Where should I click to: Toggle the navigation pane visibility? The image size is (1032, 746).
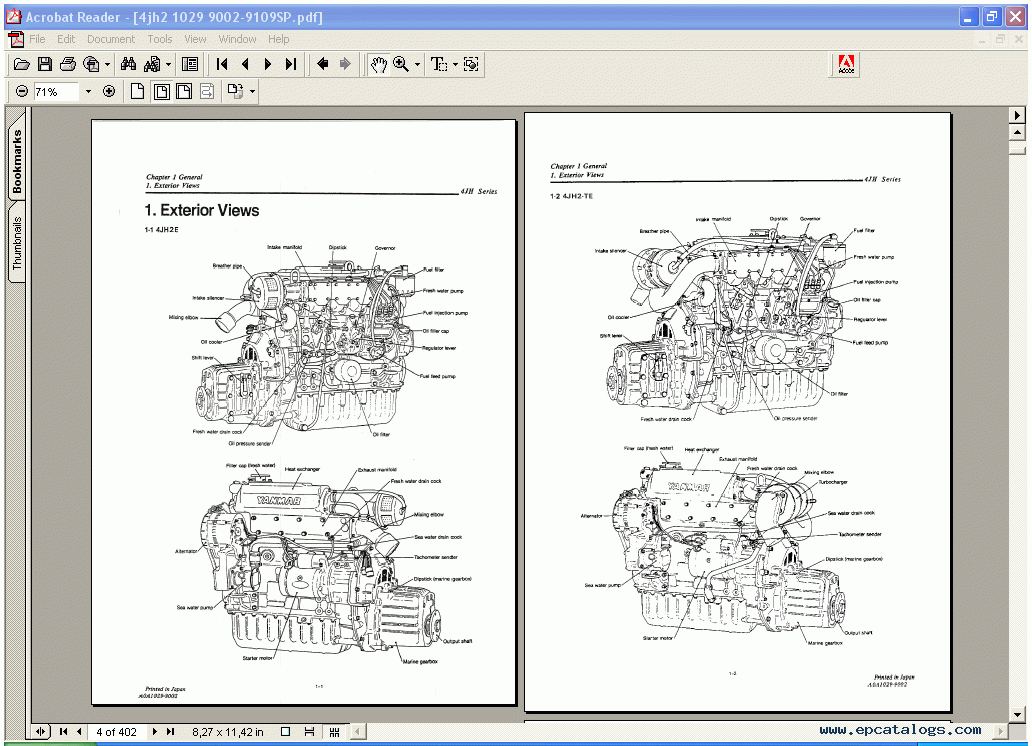[x=189, y=63]
